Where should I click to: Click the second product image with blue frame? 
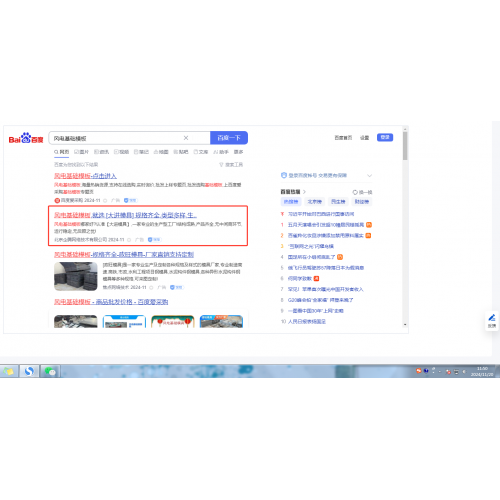coord(124,322)
